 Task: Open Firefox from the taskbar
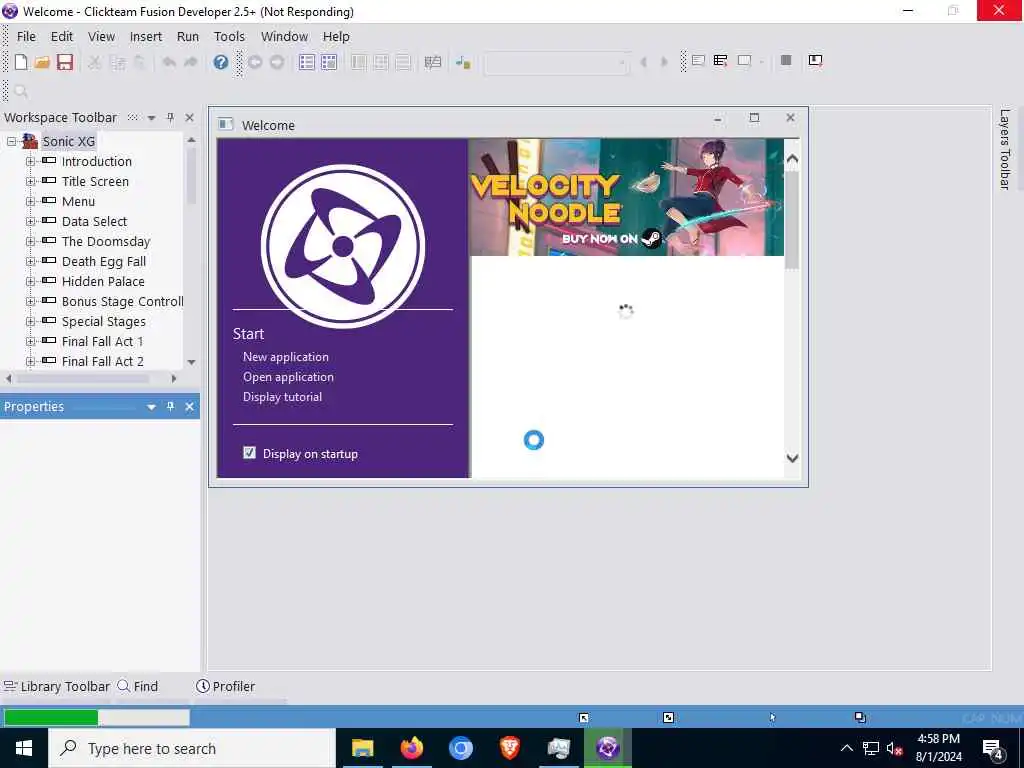[x=411, y=748]
